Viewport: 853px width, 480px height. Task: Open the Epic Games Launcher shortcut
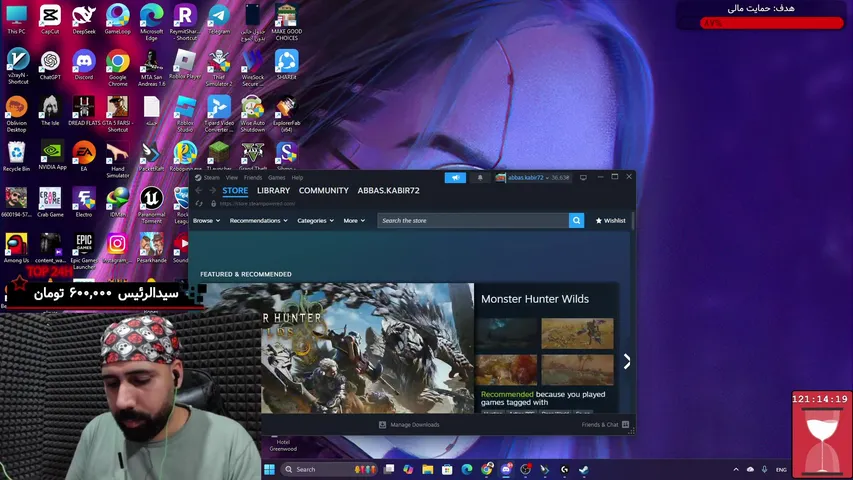(x=84, y=251)
